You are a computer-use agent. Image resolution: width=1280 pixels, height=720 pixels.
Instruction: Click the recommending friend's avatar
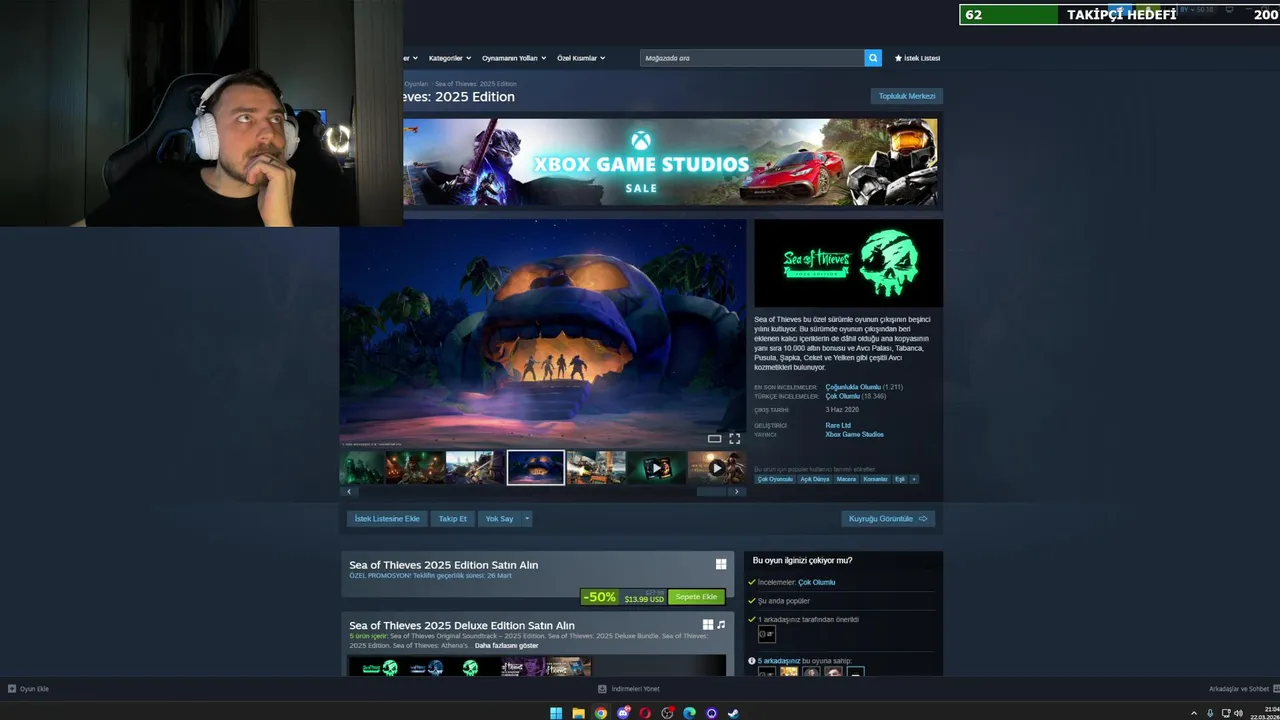[767, 634]
